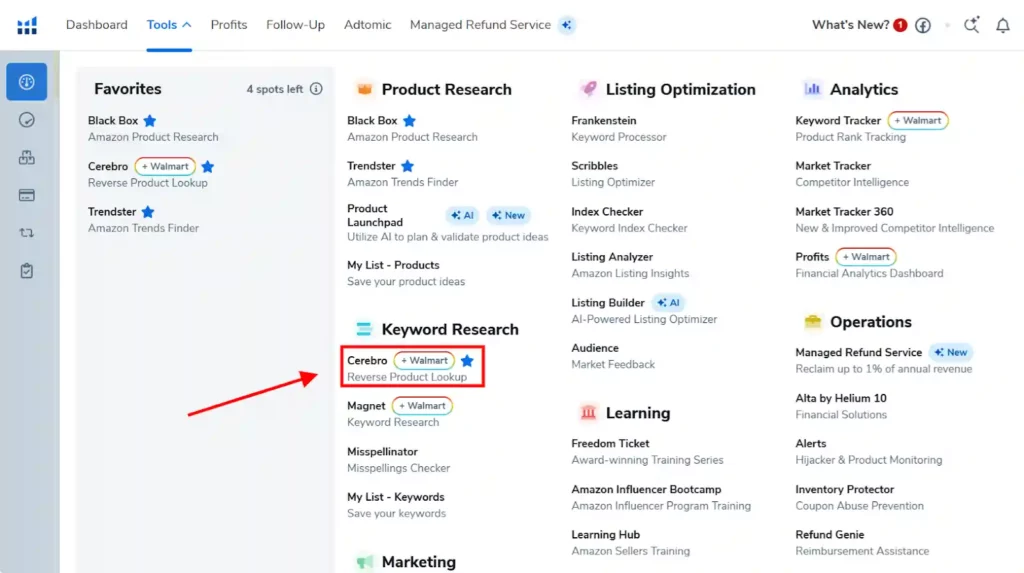
Task: Click the Product Research section icon
Action: pyautogui.click(x=364, y=89)
